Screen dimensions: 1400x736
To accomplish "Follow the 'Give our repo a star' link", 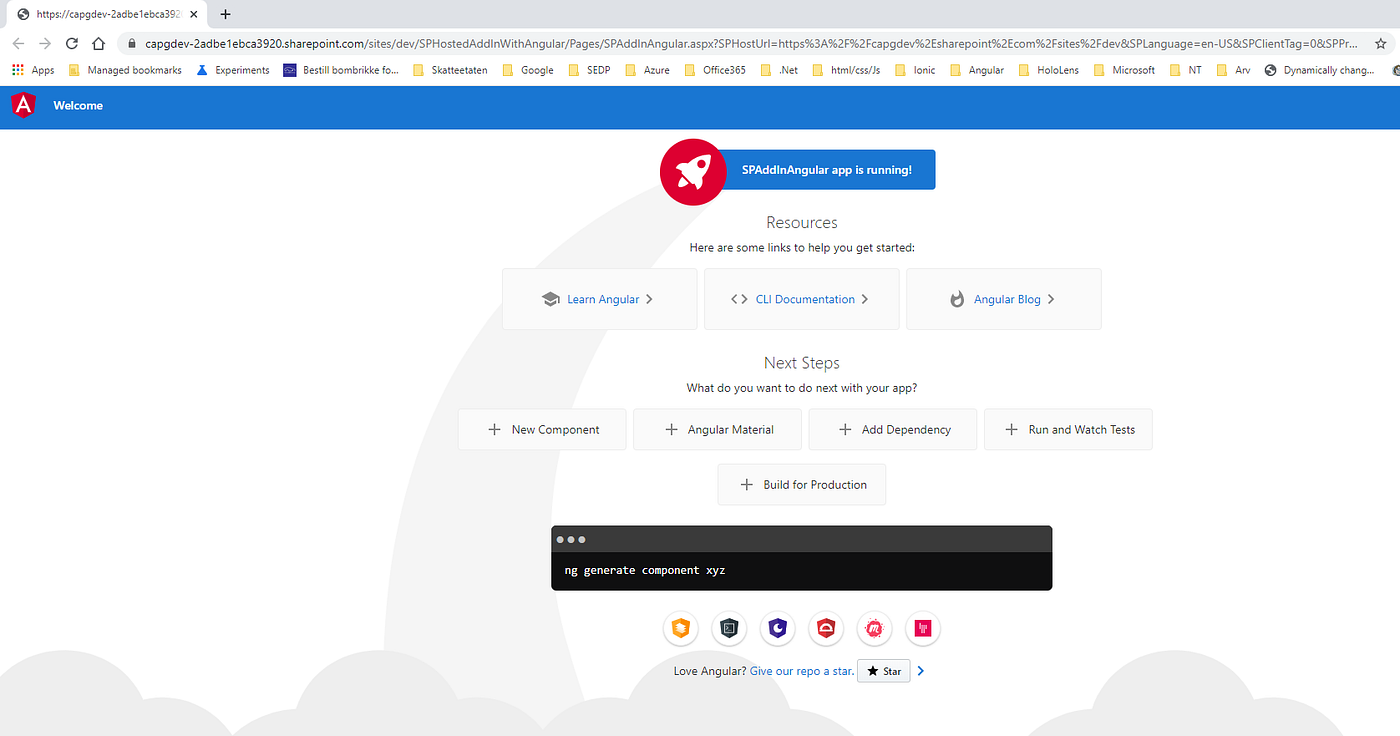I will coord(802,671).
